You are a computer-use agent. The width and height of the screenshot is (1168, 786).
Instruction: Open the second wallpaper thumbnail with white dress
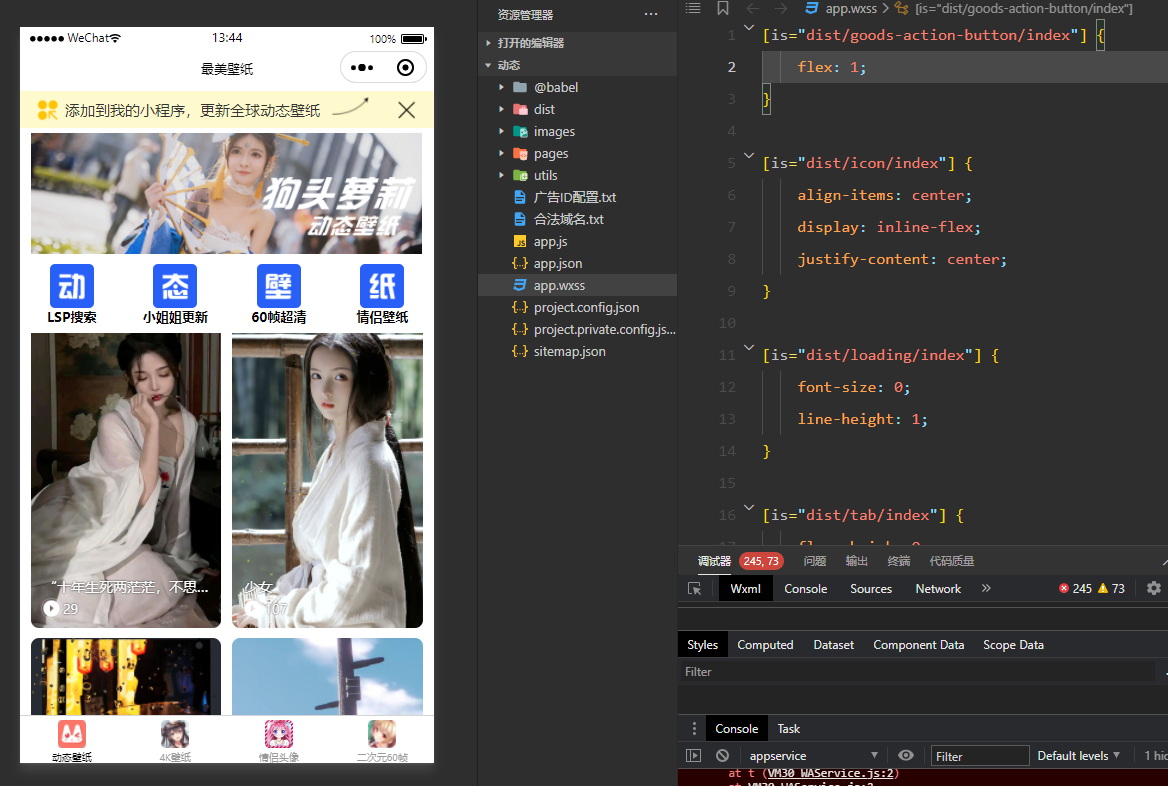[x=327, y=480]
